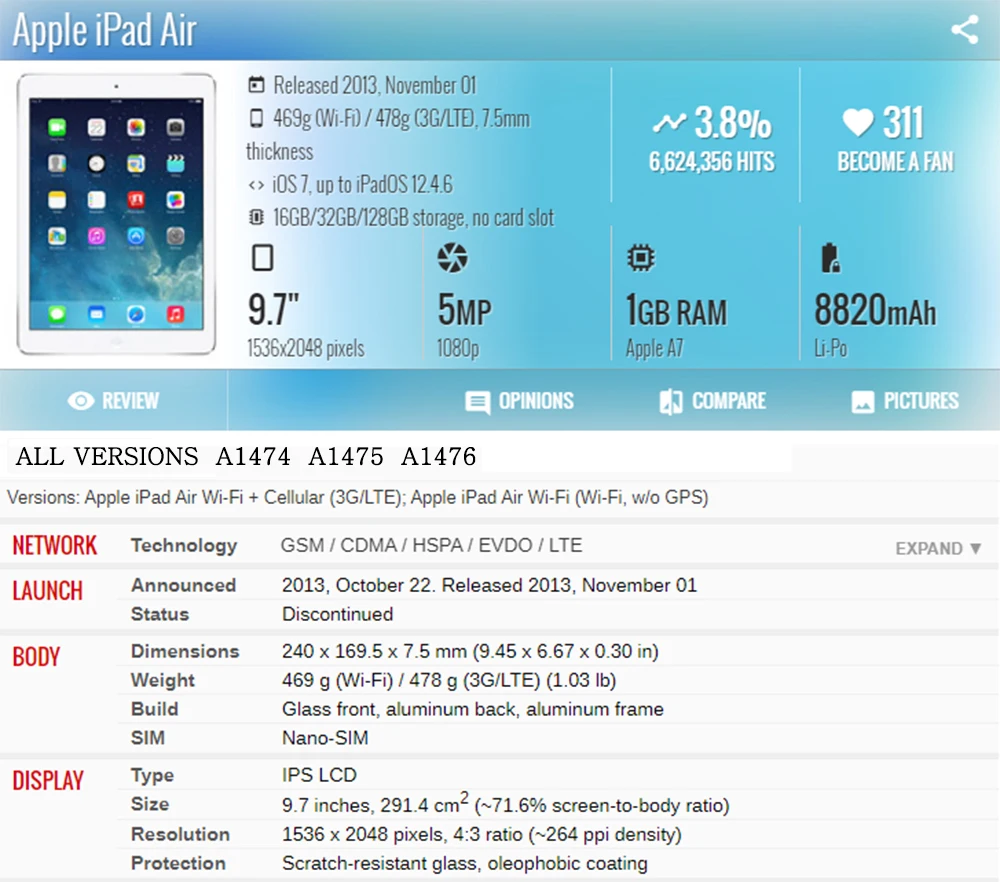Click the device weight phone icon
This screenshot has width=1000, height=882.
(256, 118)
